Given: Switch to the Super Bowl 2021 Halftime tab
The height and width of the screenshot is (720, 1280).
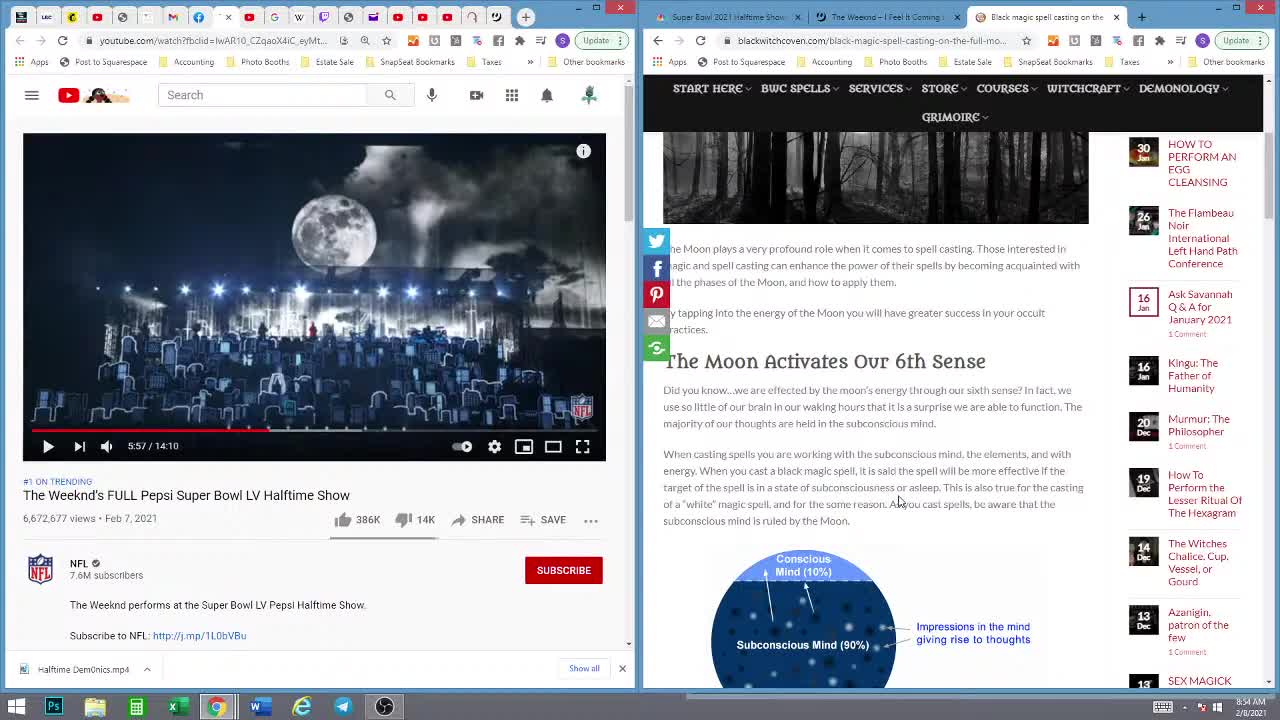Looking at the screenshot, I should click(x=728, y=17).
